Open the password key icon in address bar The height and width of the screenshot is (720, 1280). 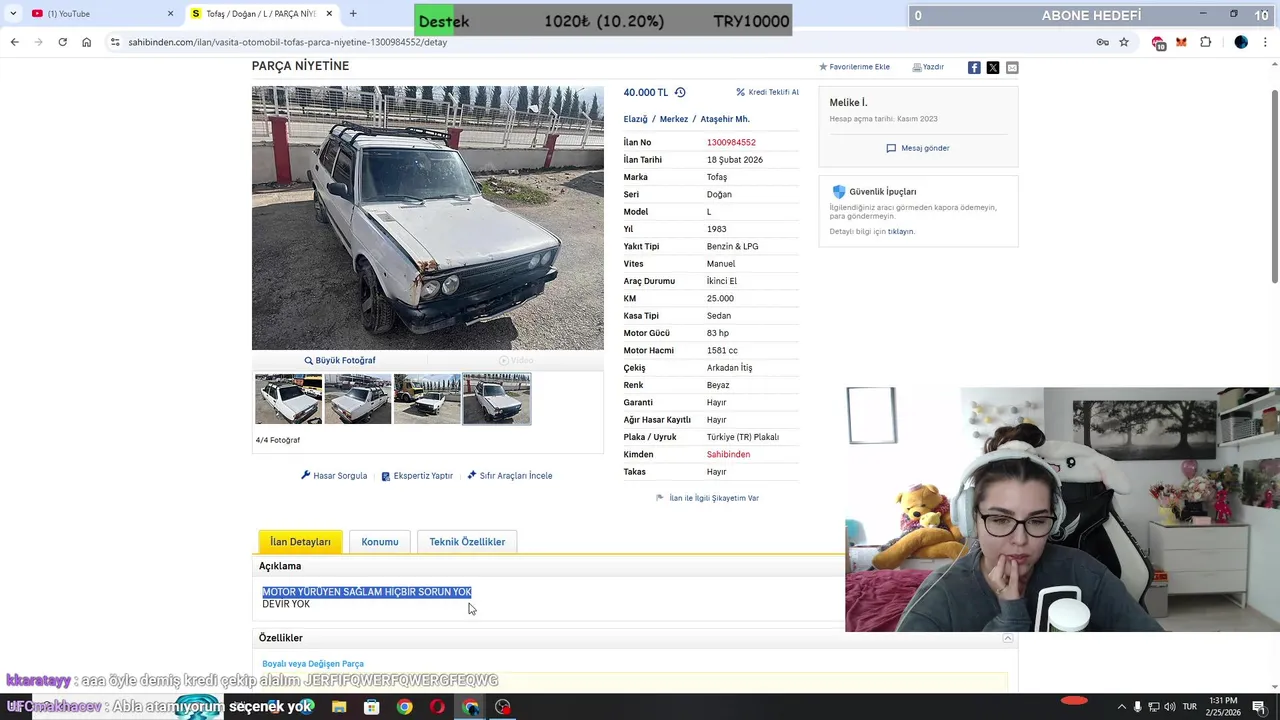[x=1102, y=42]
